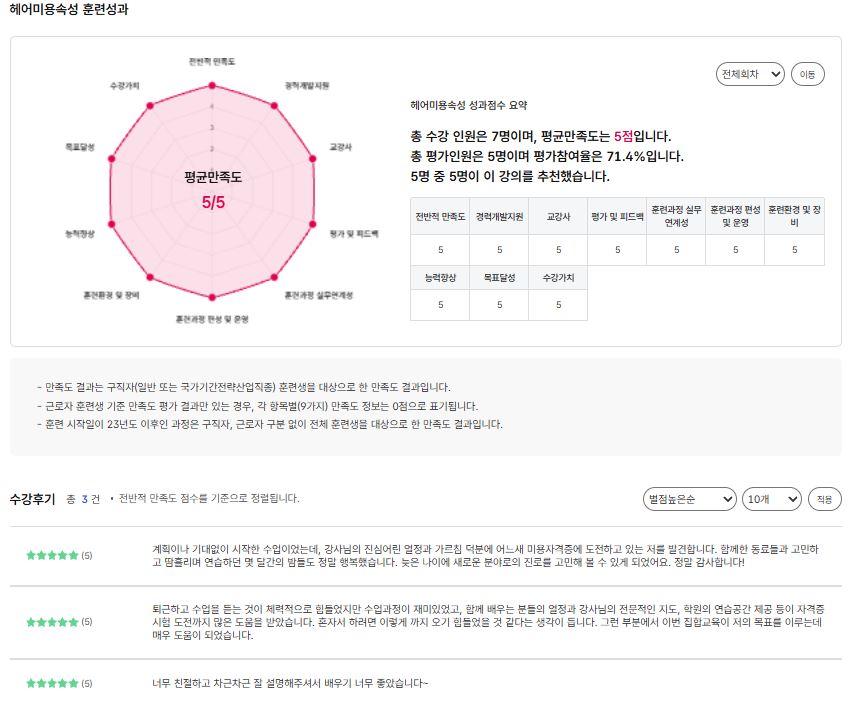Click the 적용 apply button

[824, 499]
